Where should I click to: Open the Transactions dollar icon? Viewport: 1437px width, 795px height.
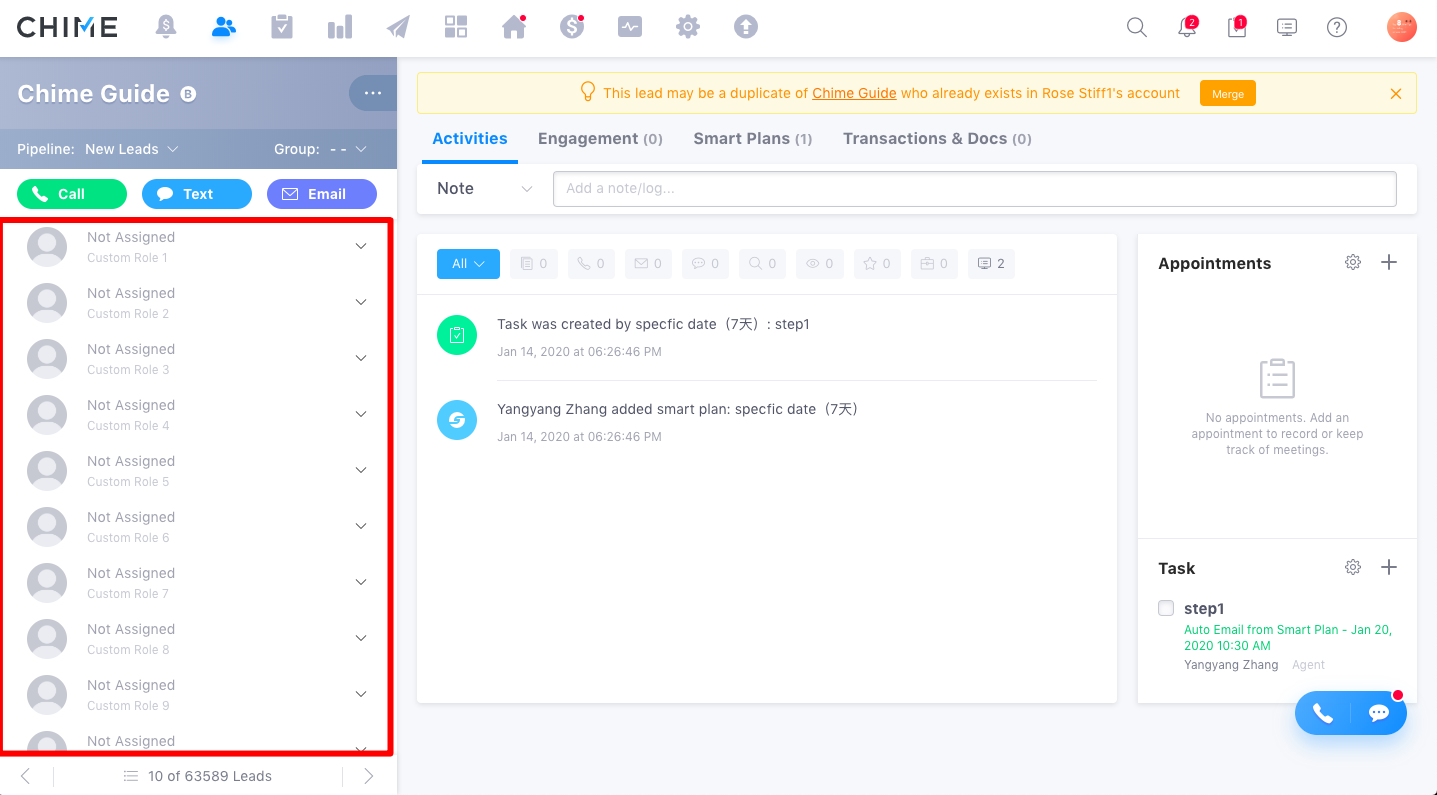pyautogui.click(x=572, y=27)
